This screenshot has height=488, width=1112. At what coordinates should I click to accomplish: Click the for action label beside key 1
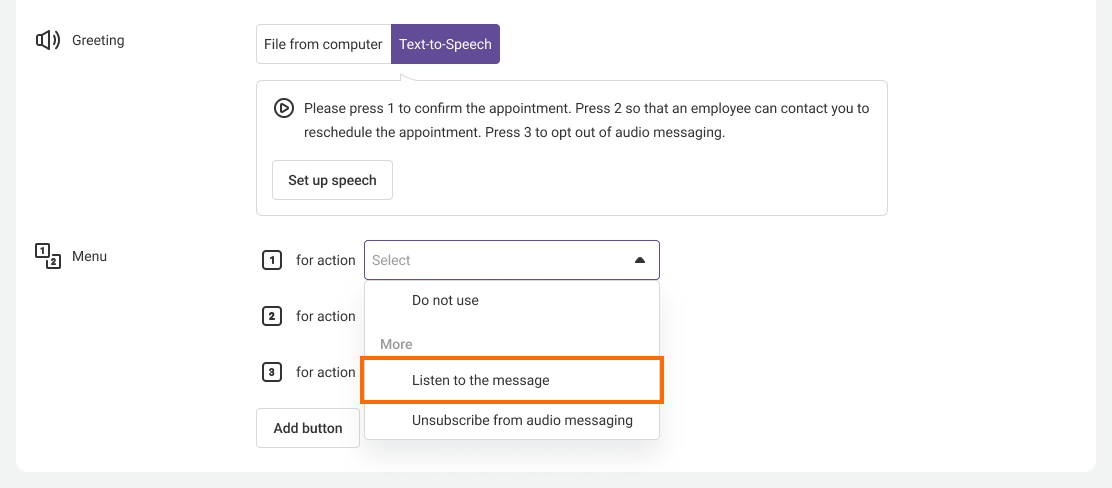(x=325, y=260)
